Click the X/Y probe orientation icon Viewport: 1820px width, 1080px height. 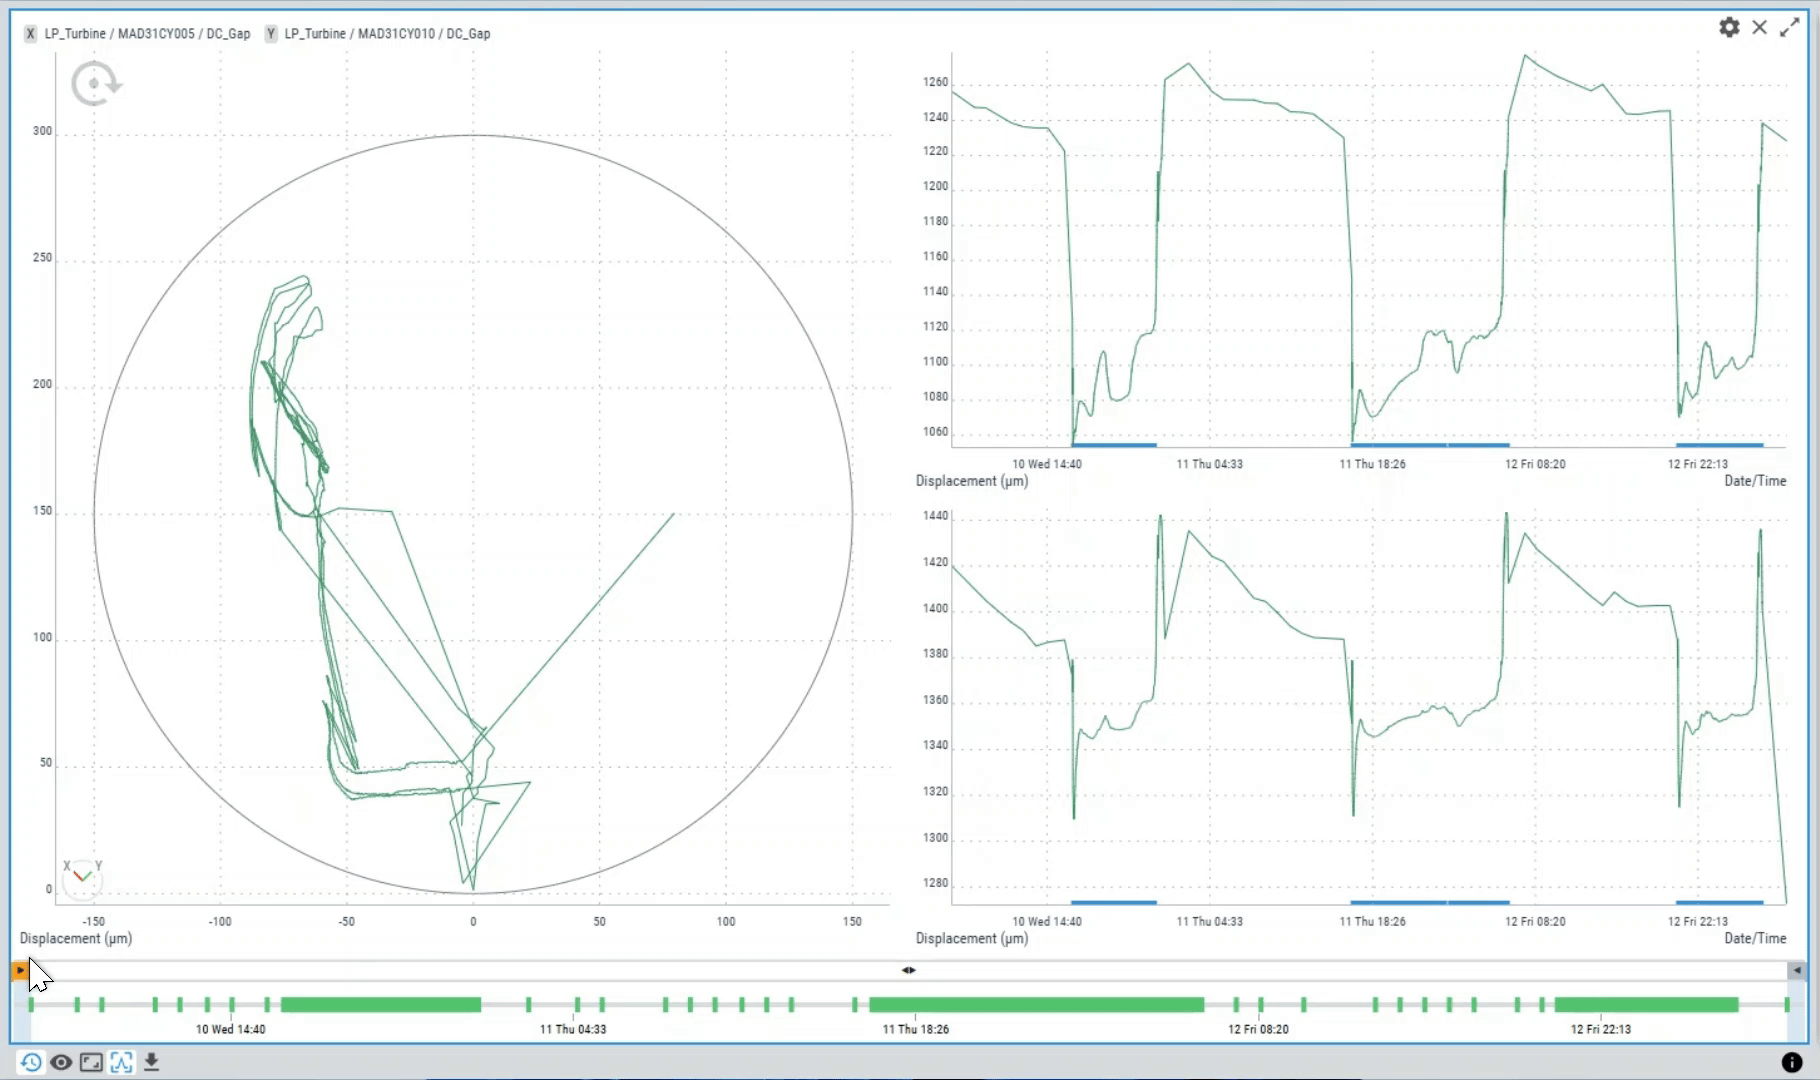[83, 876]
